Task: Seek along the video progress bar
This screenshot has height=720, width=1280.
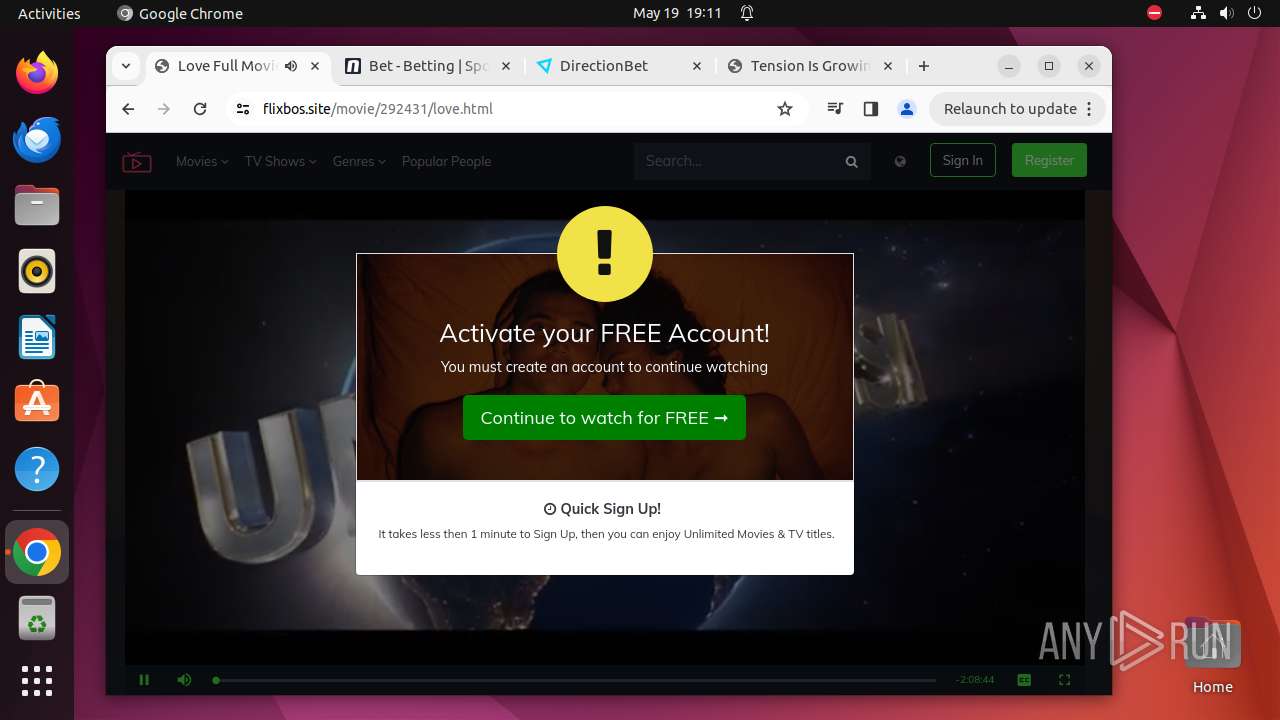Action: click(x=575, y=680)
